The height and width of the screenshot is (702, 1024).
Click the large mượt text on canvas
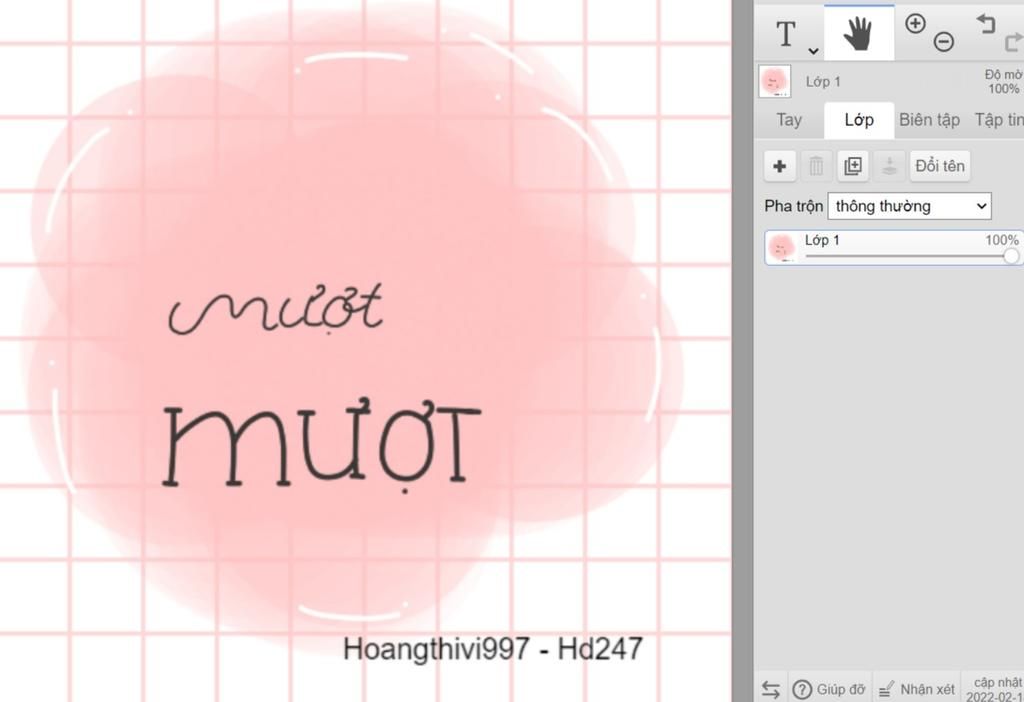coord(321,445)
